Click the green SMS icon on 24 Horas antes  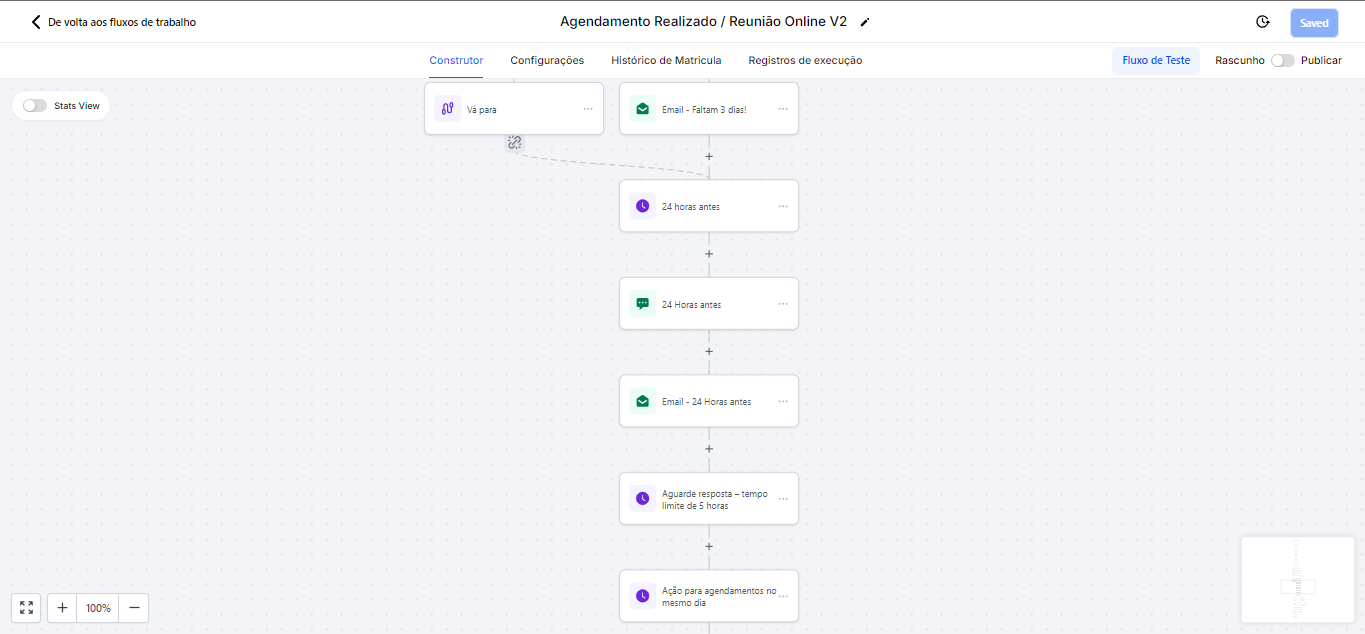point(643,304)
